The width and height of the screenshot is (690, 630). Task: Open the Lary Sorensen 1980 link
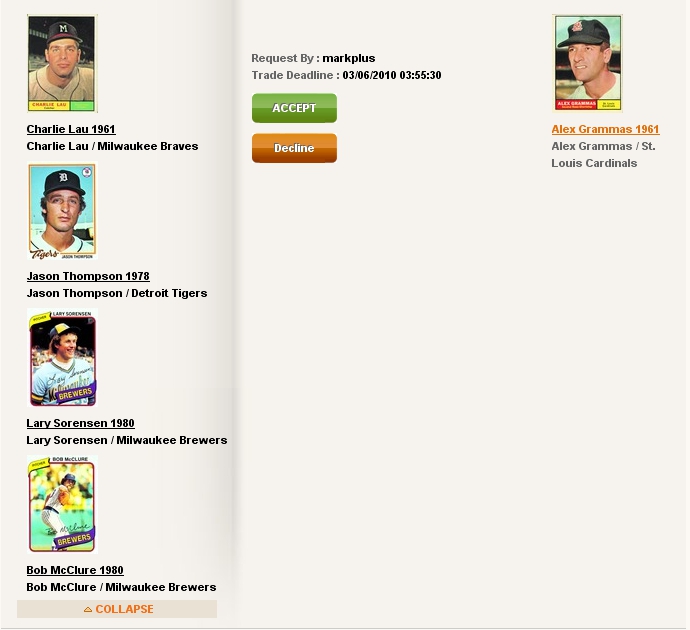[x=81, y=423]
